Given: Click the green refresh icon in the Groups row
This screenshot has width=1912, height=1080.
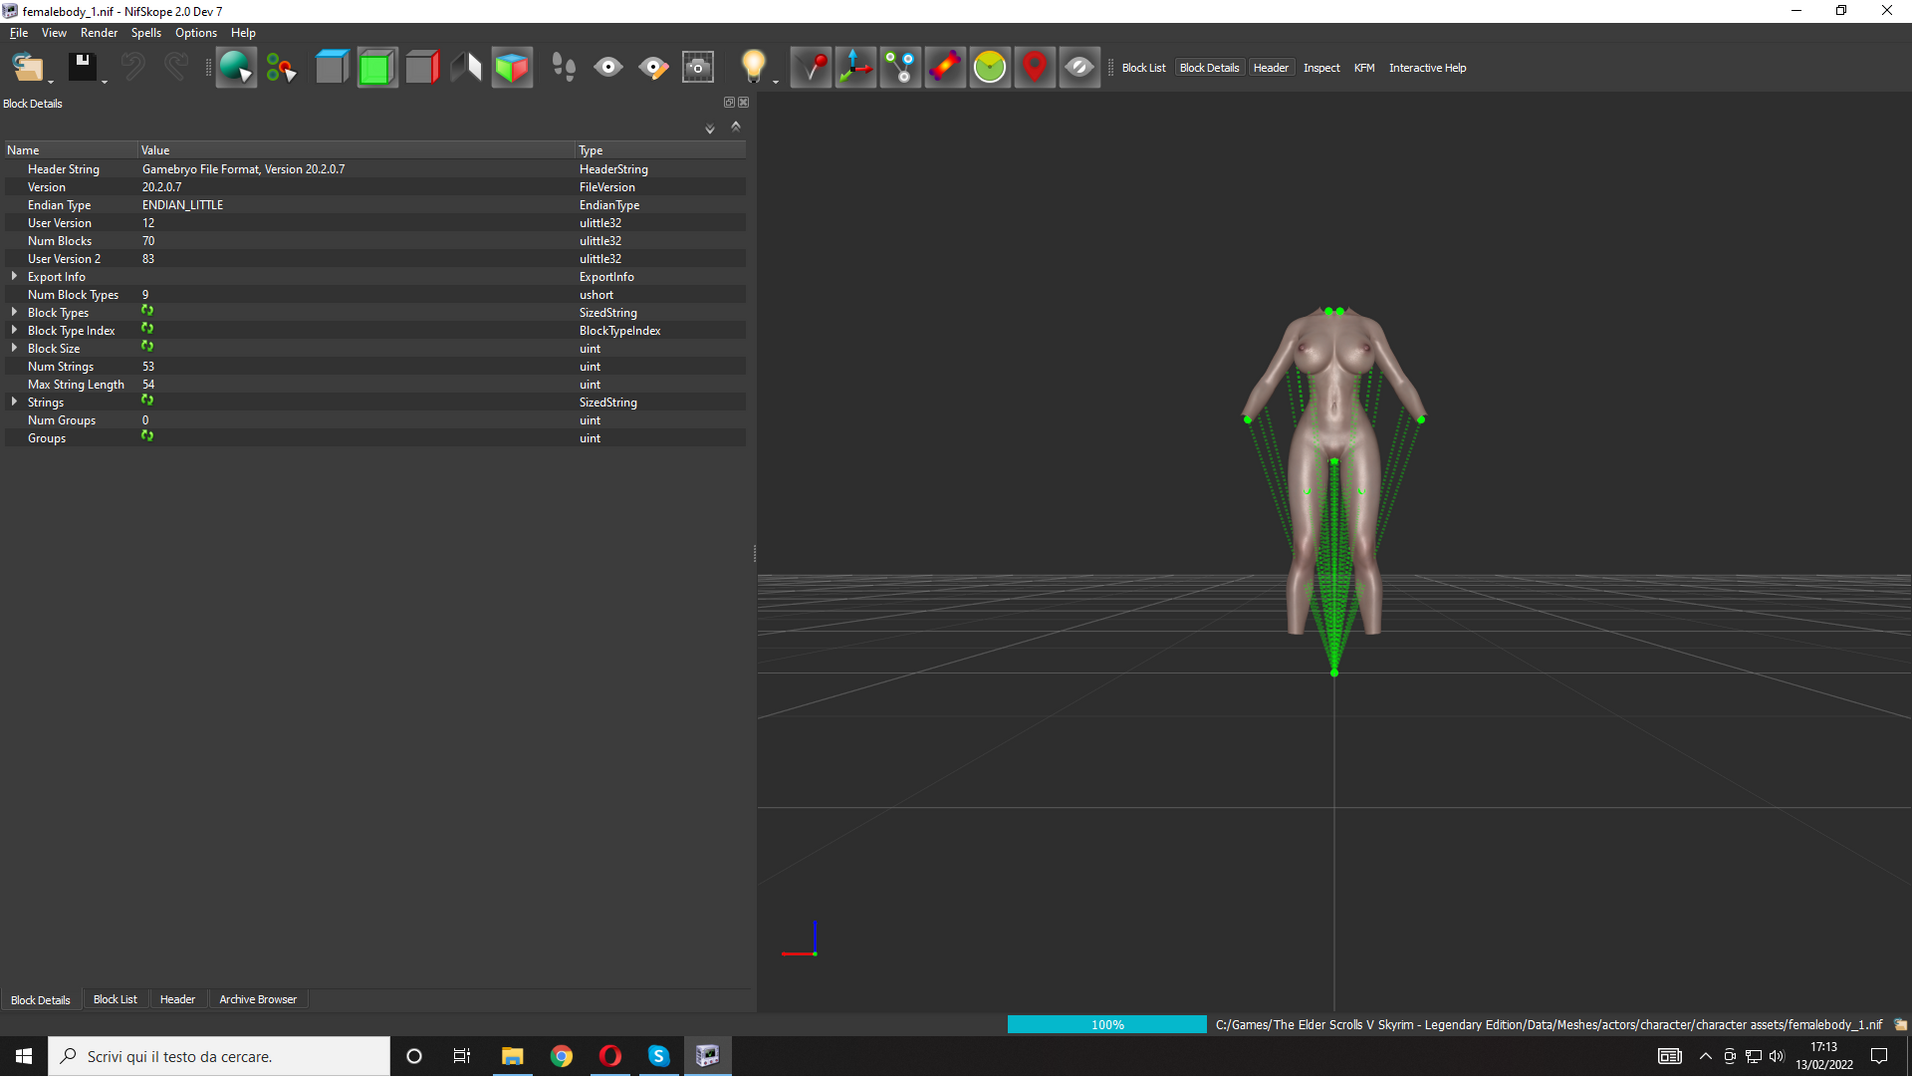Looking at the screenshot, I should coord(147,437).
